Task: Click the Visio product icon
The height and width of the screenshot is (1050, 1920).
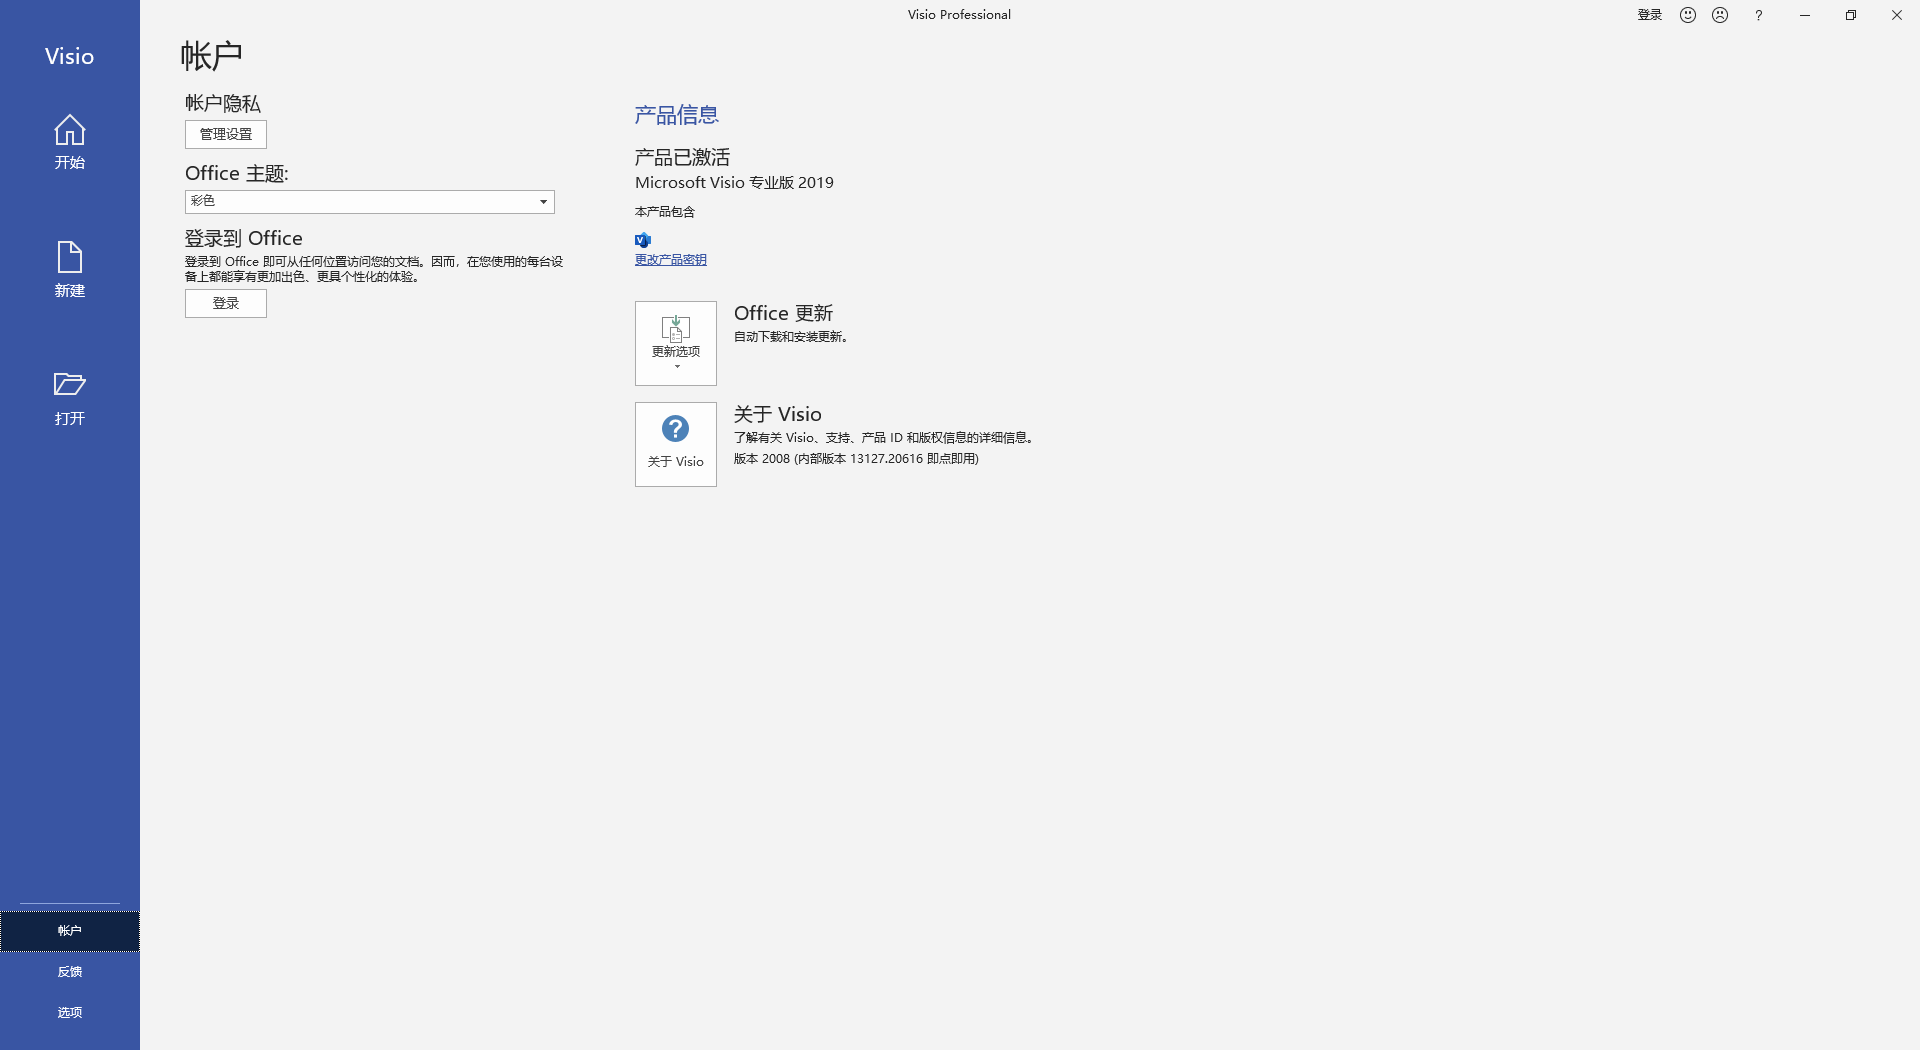Action: [x=643, y=240]
